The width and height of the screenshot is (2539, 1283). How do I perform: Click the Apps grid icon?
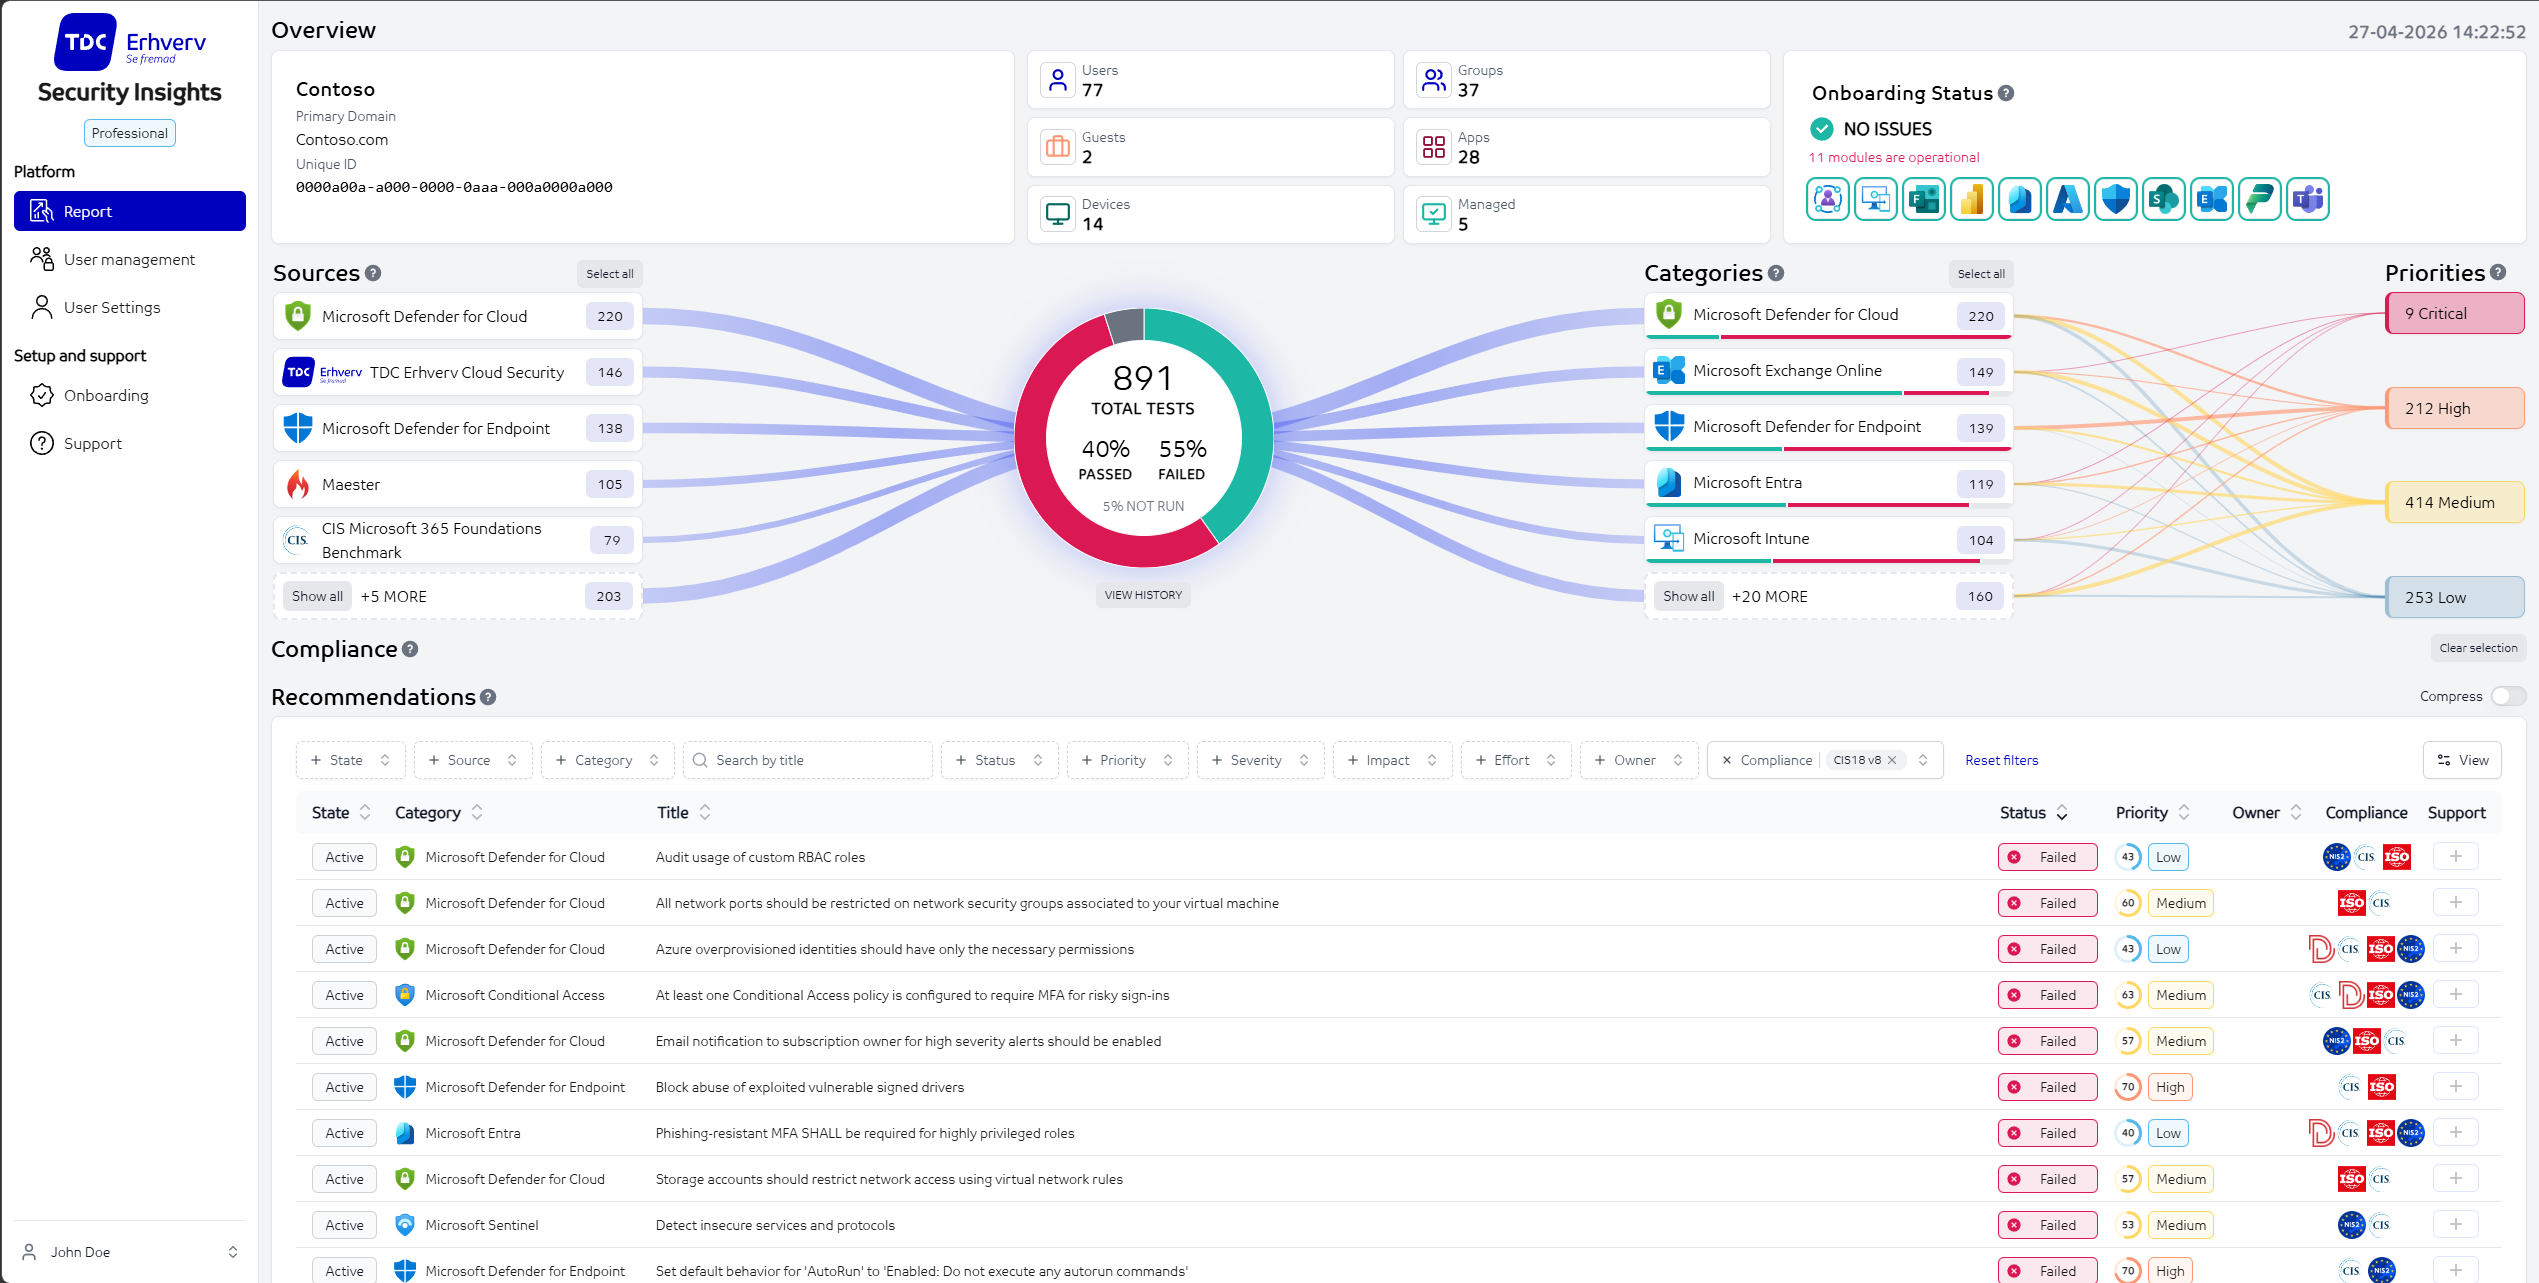click(1434, 147)
